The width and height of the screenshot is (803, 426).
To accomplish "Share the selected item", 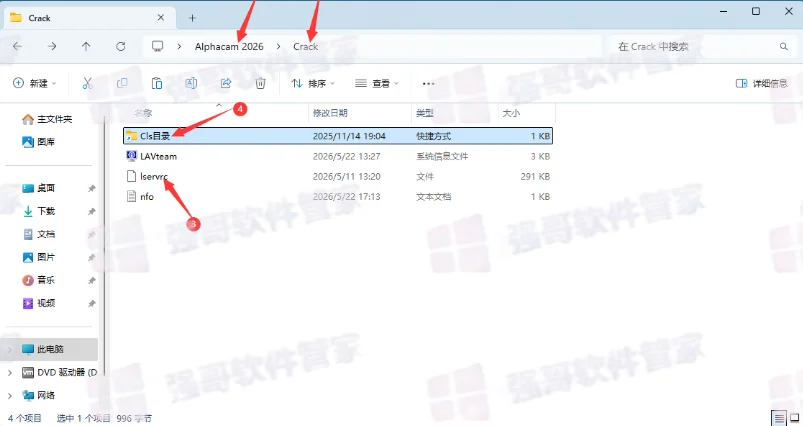I will coord(226,83).
